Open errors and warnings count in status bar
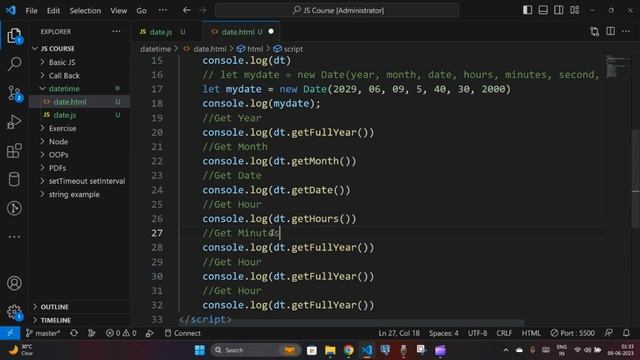This screenshot has height=360, width=640. tap(121, 333)
